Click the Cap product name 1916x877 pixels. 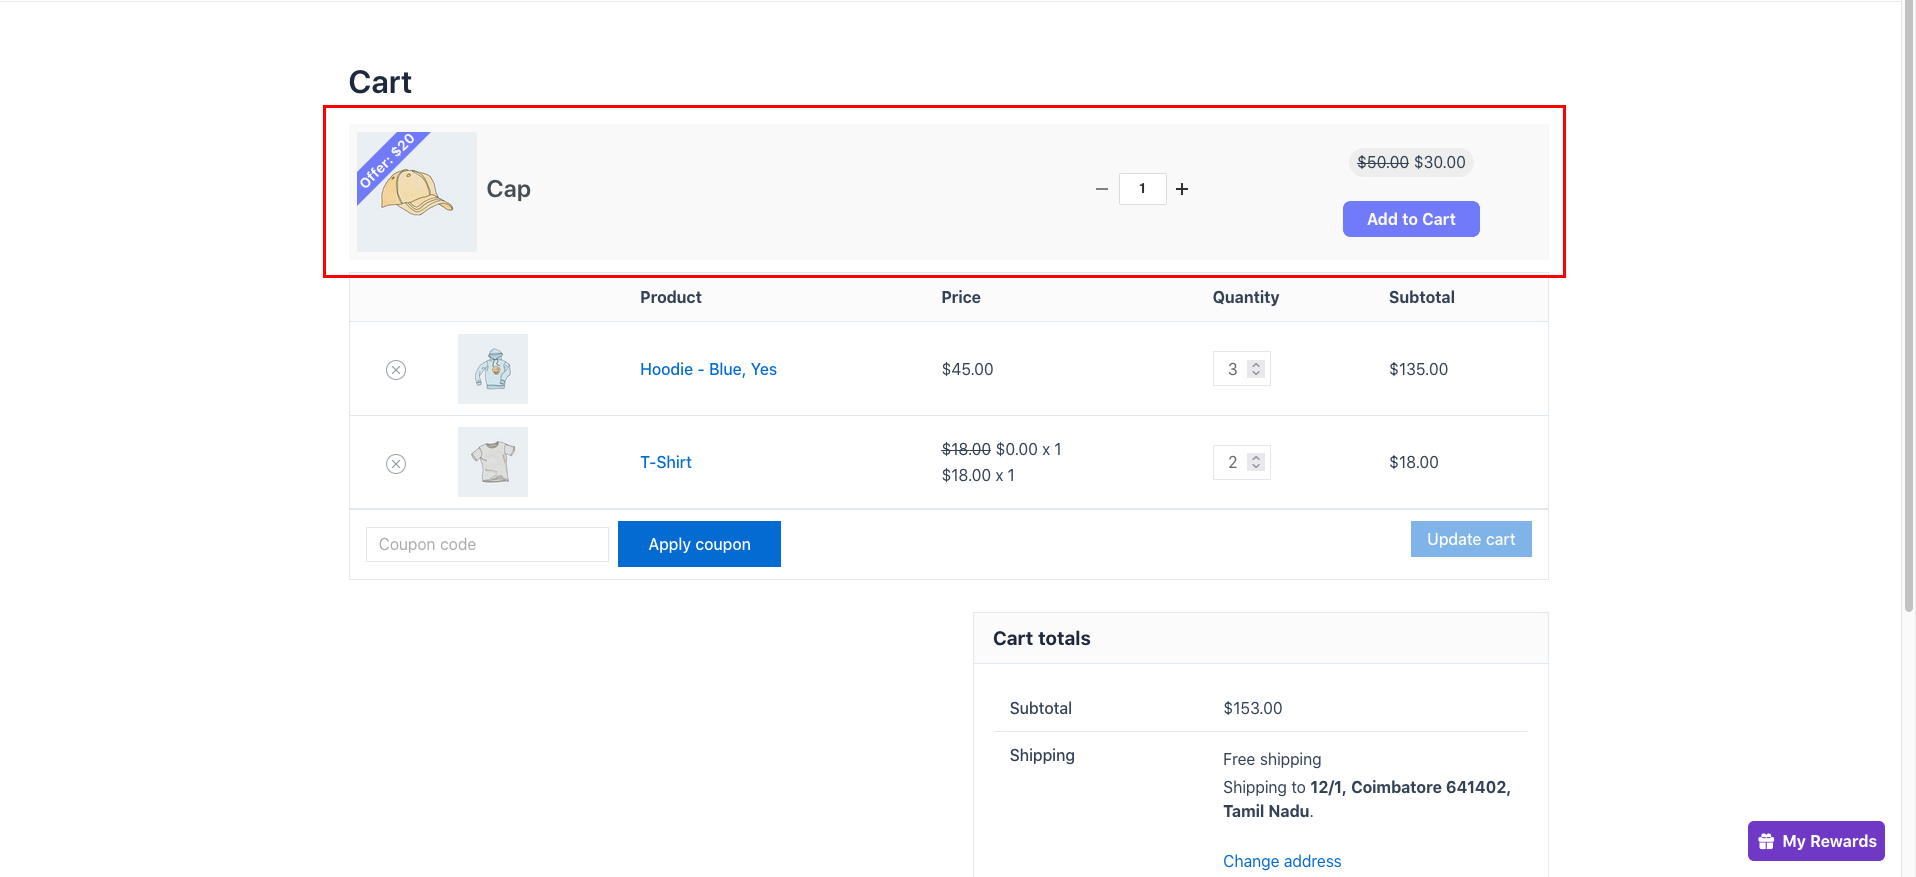[x=508, y=189]
